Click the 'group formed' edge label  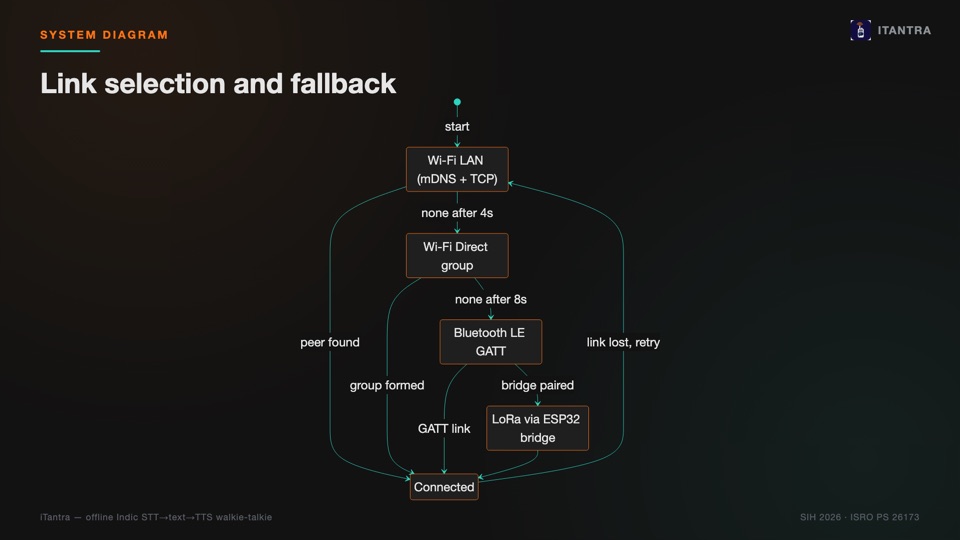click(x=387, y=385)
